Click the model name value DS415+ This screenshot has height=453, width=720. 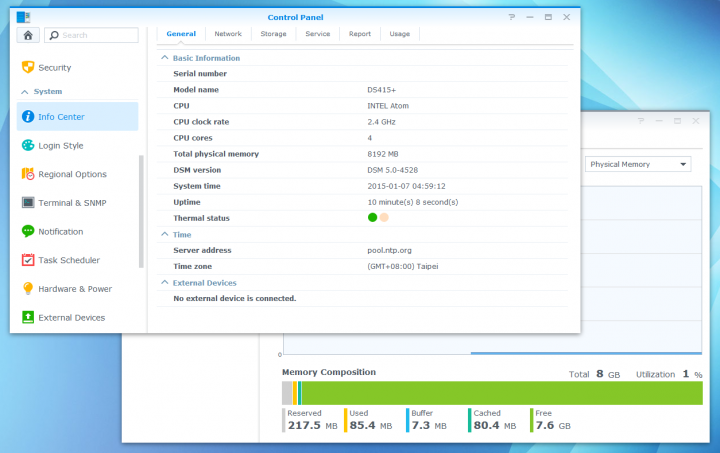tap(381, 90)
